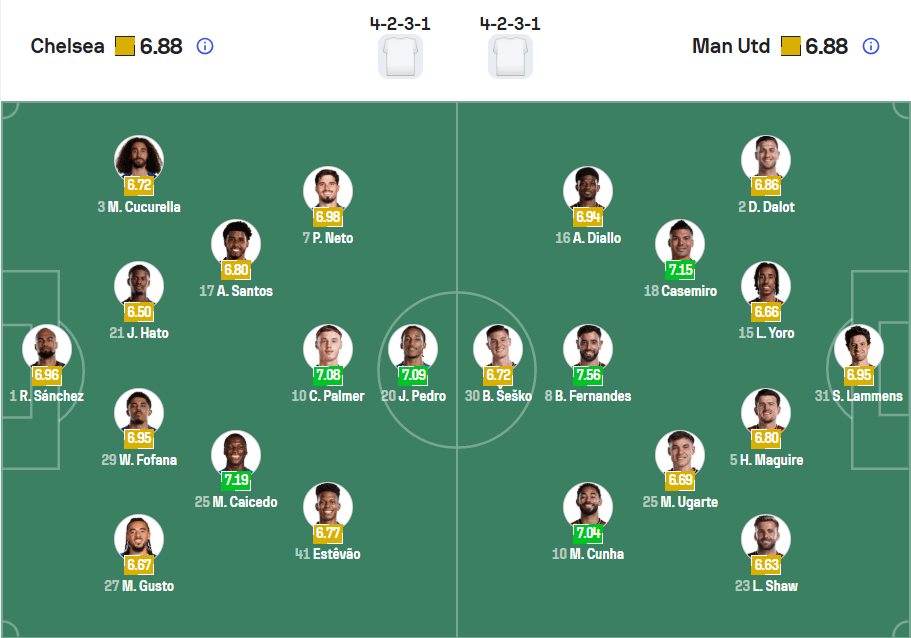911x638 pixels.
Task: Open S. Lammens goalkeeper profile
Action: [858, 349]
